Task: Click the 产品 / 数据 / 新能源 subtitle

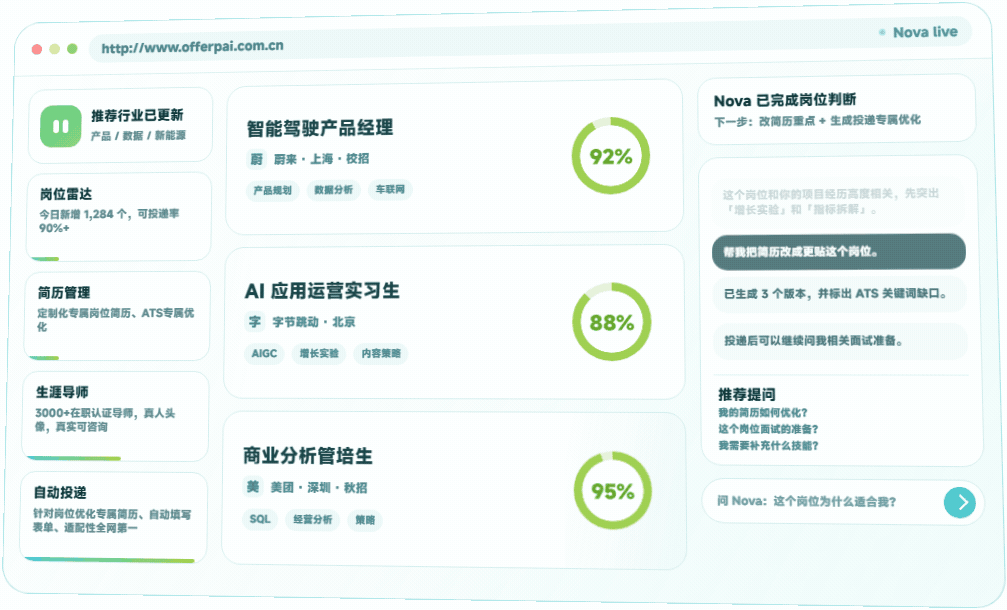Action: [x=138, y=135]
